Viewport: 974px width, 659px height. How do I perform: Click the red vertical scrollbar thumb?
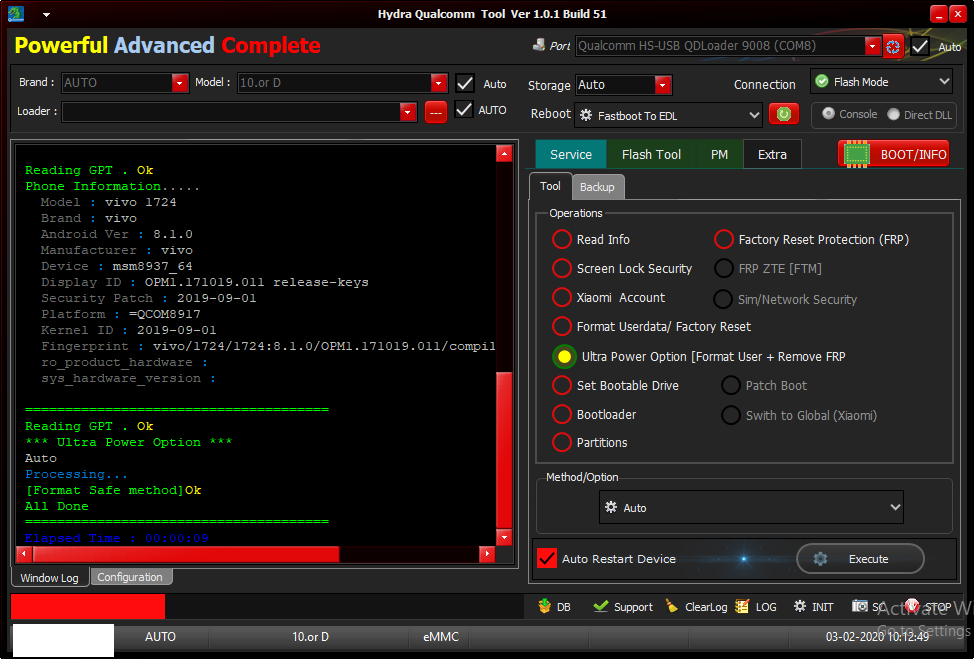pos(504,450)
